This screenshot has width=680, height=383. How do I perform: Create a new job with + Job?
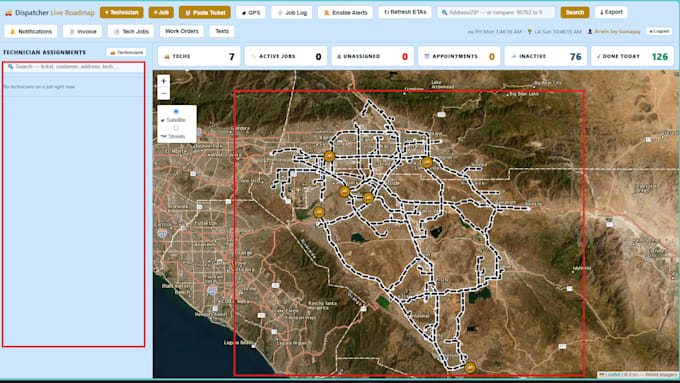tap(161, 13)
